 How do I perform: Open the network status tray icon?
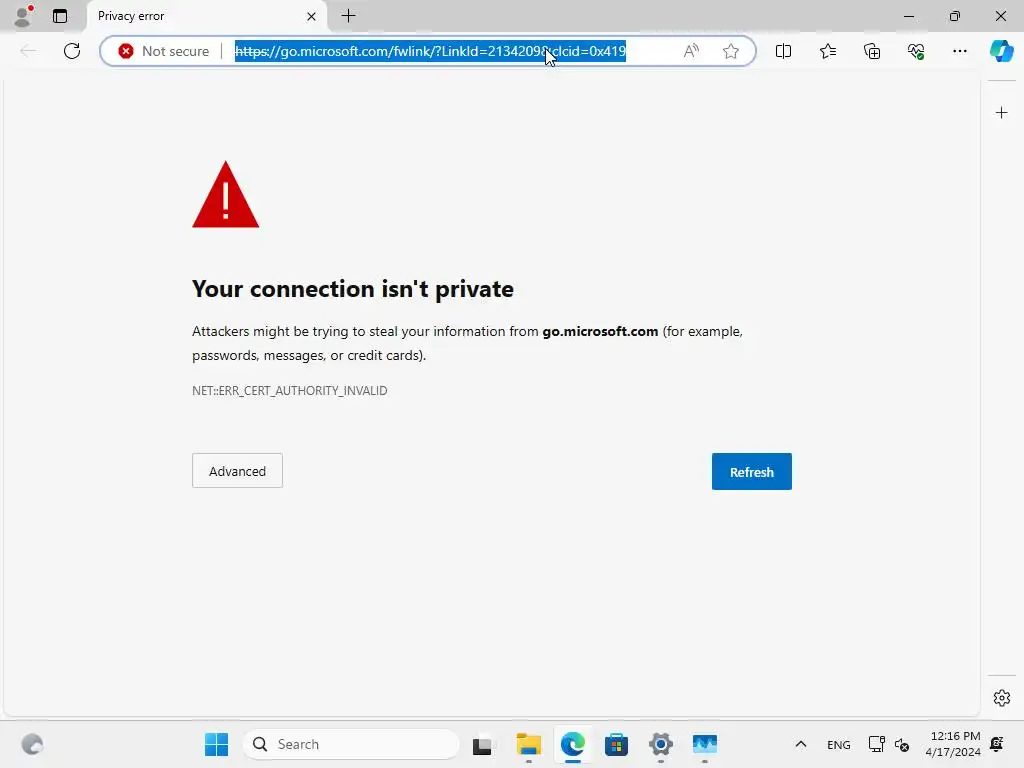(876, 744)
